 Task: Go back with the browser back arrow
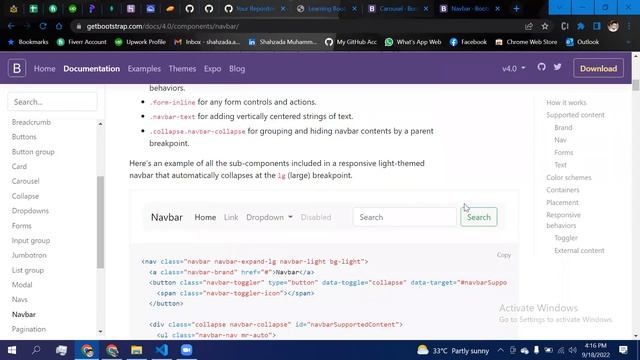[x=11, y=26]
